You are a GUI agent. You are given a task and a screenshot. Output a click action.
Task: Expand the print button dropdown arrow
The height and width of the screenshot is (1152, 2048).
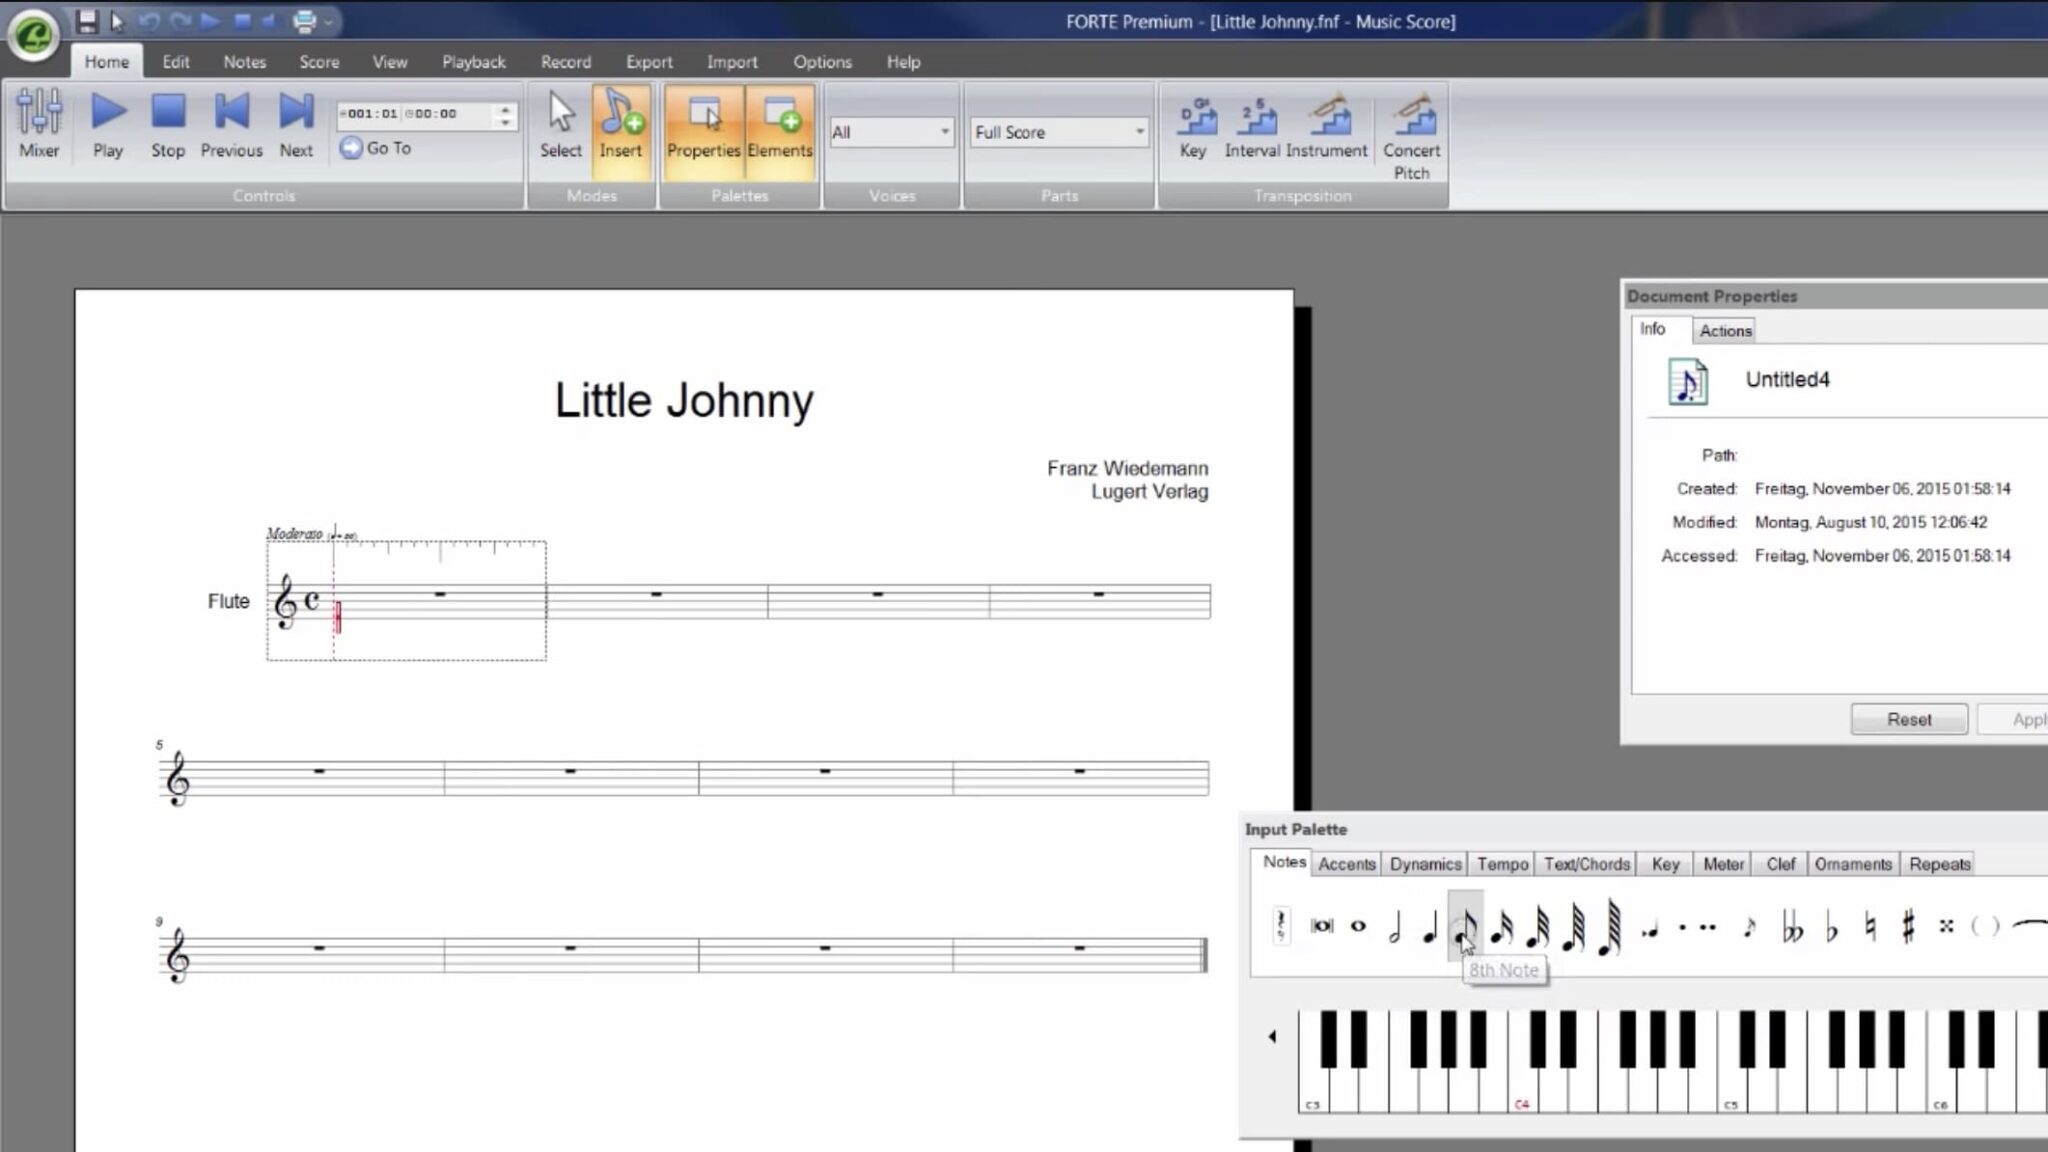pyautogui.click(x=326, y=21)
